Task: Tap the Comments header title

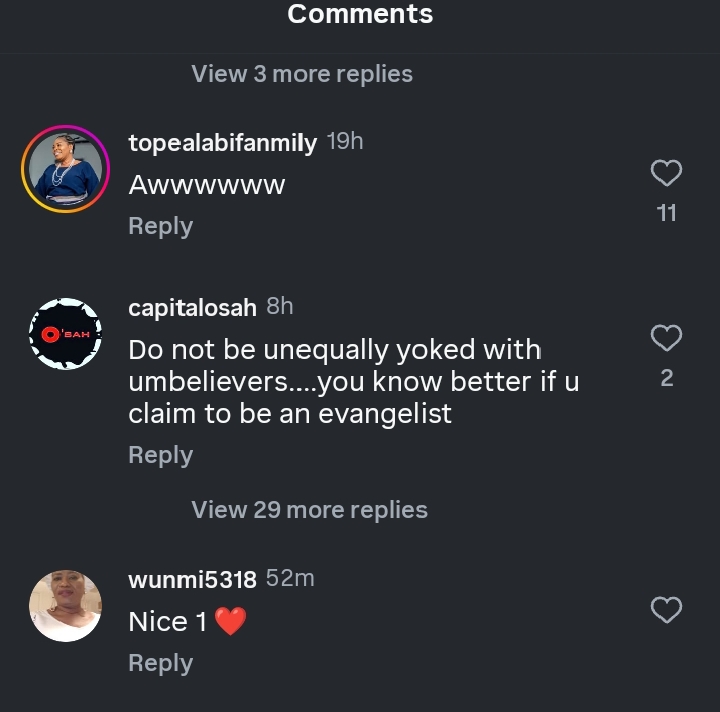Action: [360, 14]
